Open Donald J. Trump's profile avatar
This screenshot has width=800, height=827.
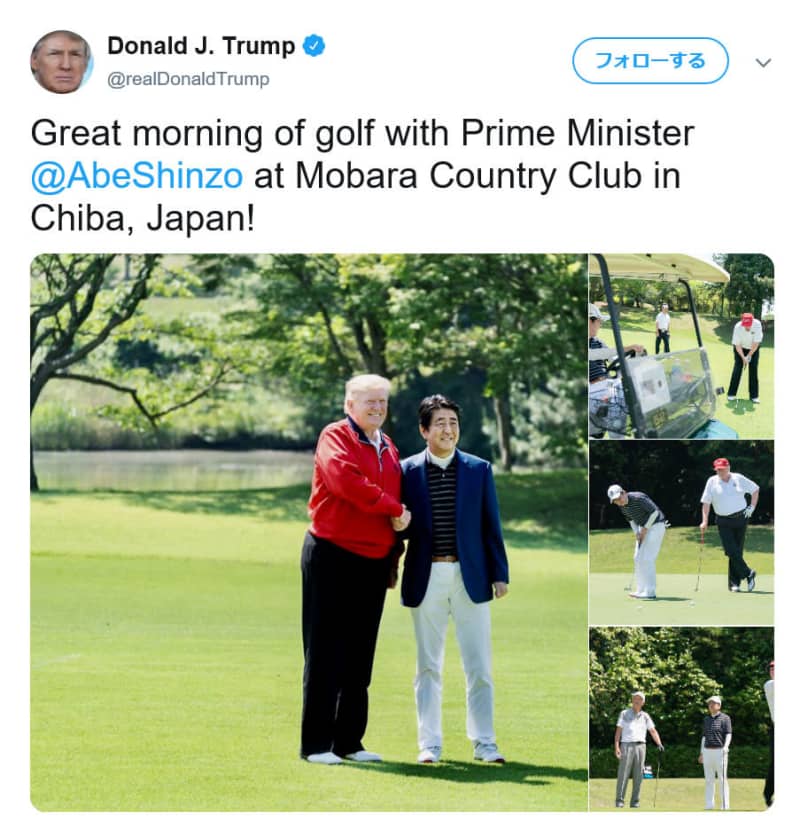[61, 62]
